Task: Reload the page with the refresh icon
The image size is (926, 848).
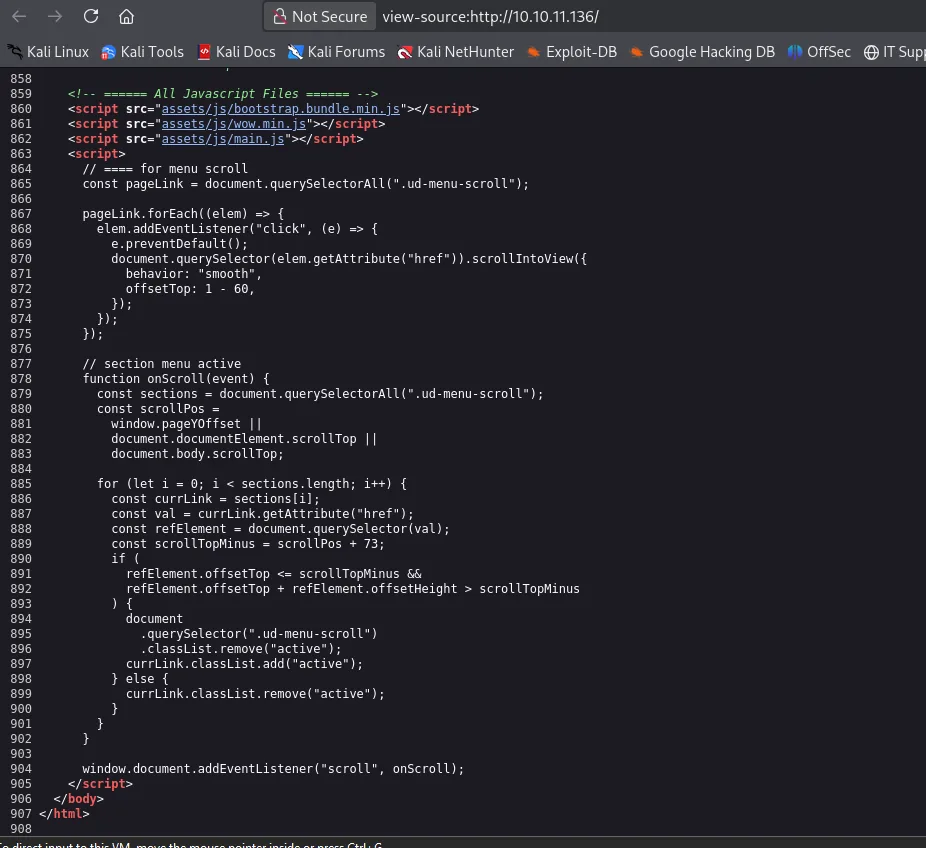Action: (x=91, y=16)
